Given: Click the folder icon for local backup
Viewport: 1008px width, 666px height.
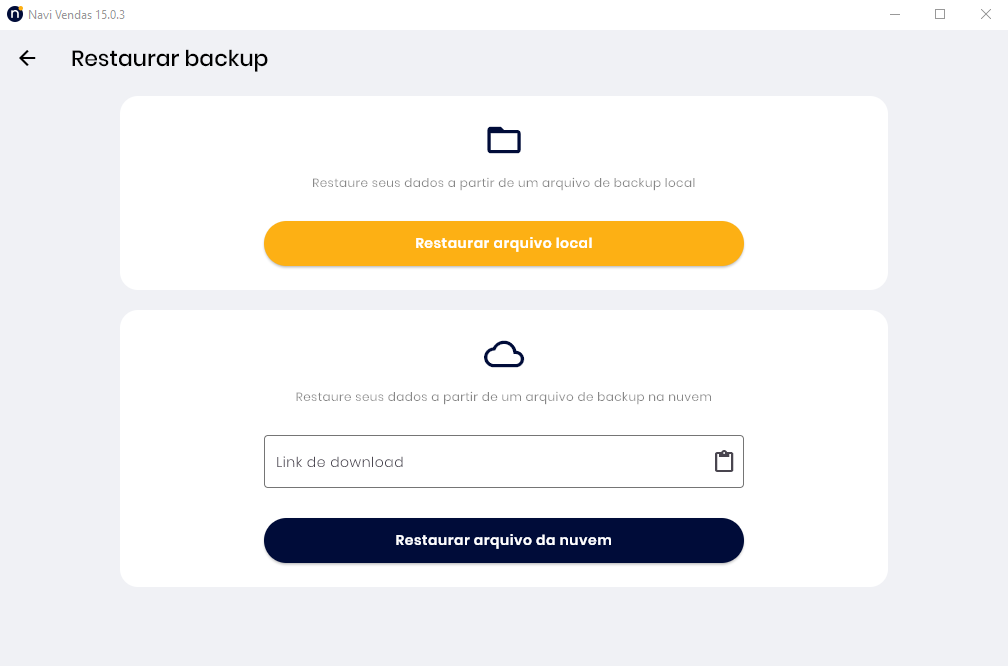Looking at the screenshot, I should click(504, 140).
